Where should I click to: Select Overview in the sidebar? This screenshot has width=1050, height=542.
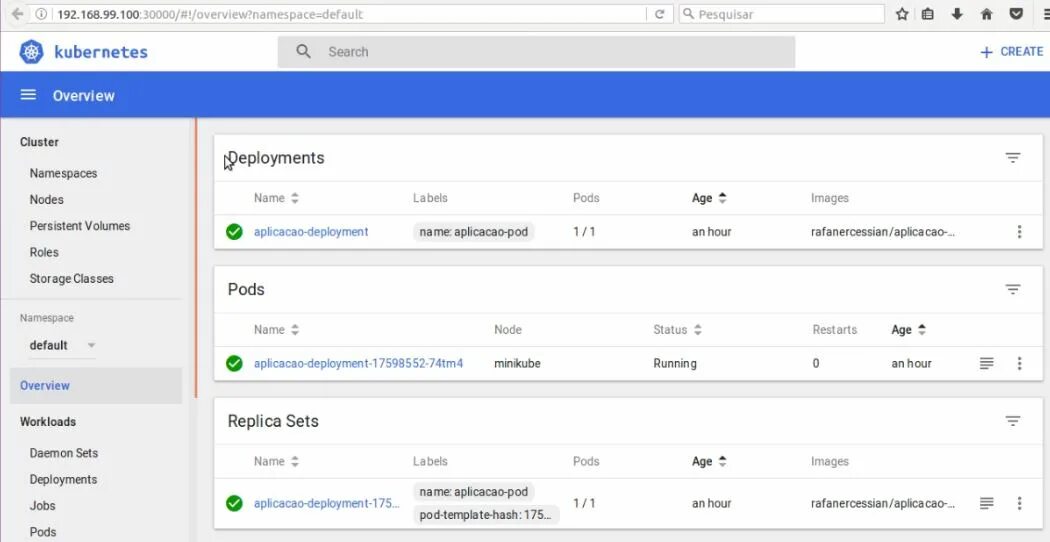point(96,385)
